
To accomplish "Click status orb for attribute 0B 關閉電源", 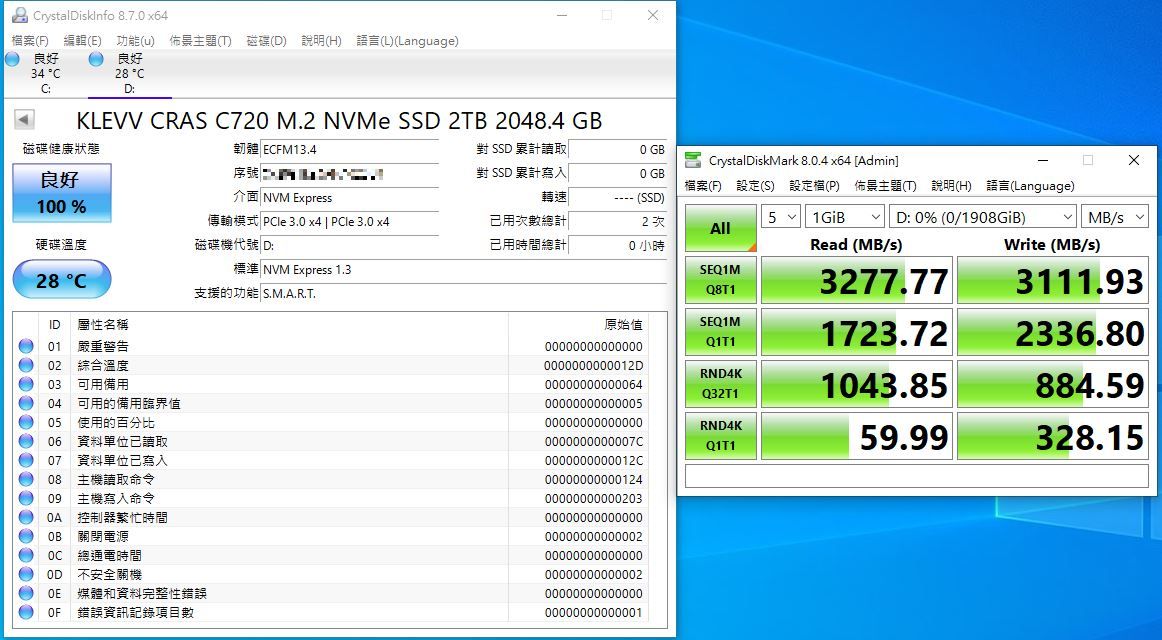I will click(26, 536).
